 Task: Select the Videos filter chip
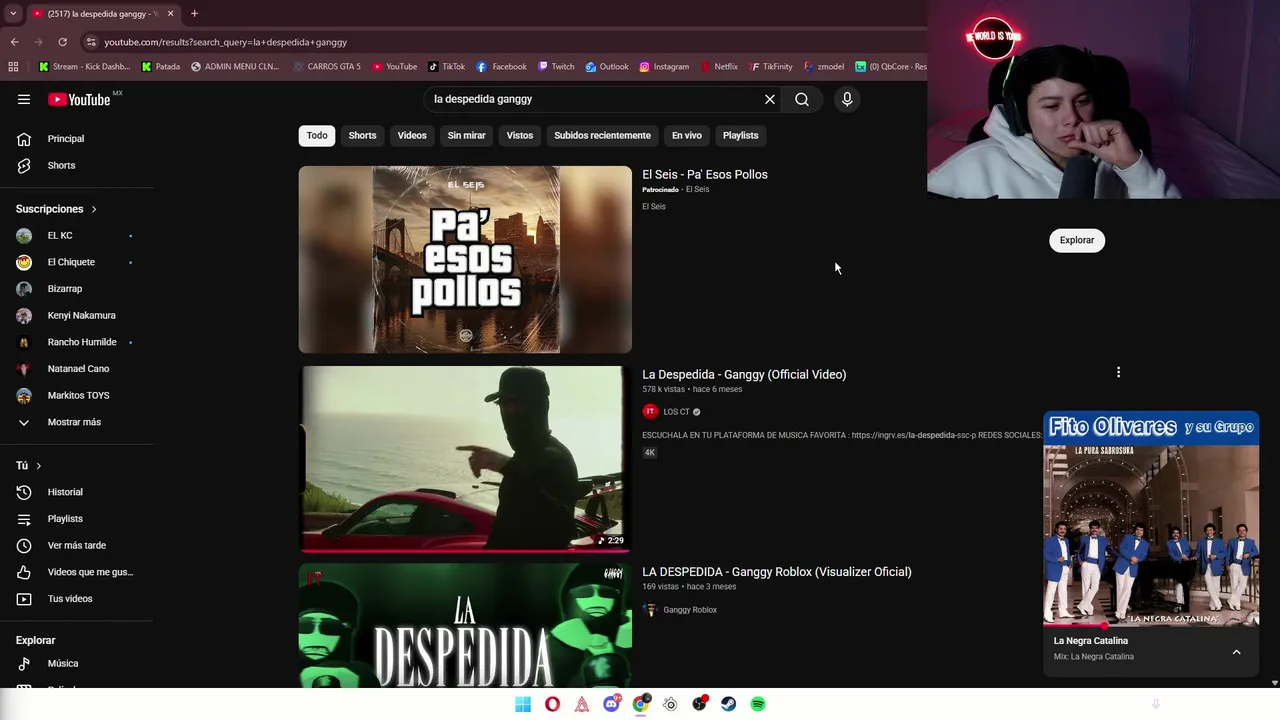pyautogui.click(x=412, y=135)
